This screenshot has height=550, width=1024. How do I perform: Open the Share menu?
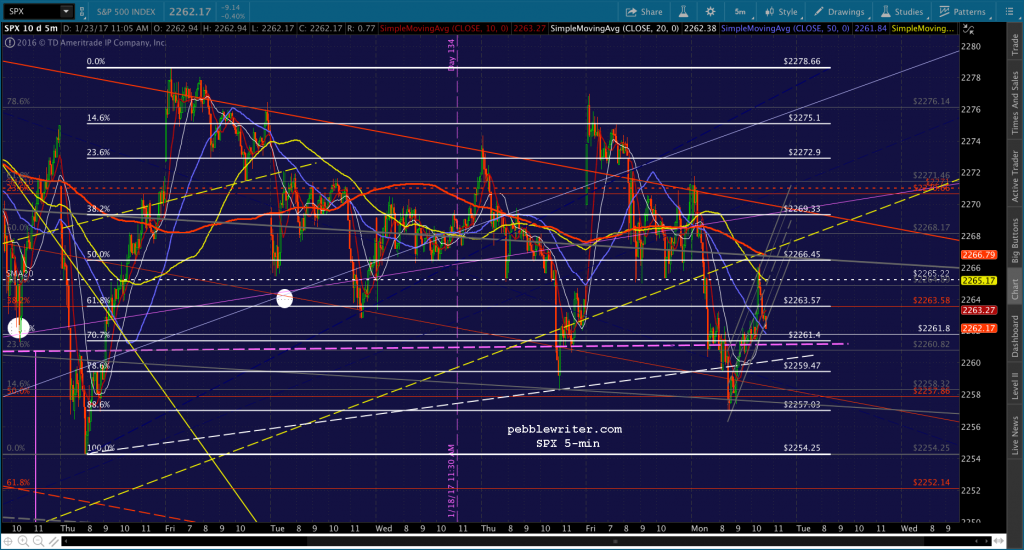[x=644, y=12]
